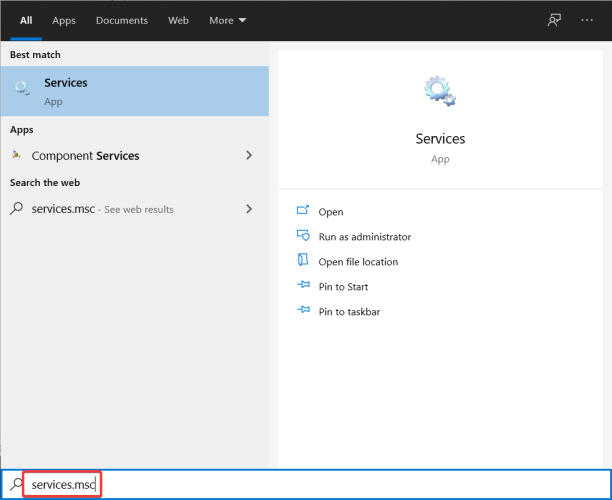Viewport: 612px width, 500px height.
Task: Expand the Component Services chevron arrow
Action: point(249,155)
